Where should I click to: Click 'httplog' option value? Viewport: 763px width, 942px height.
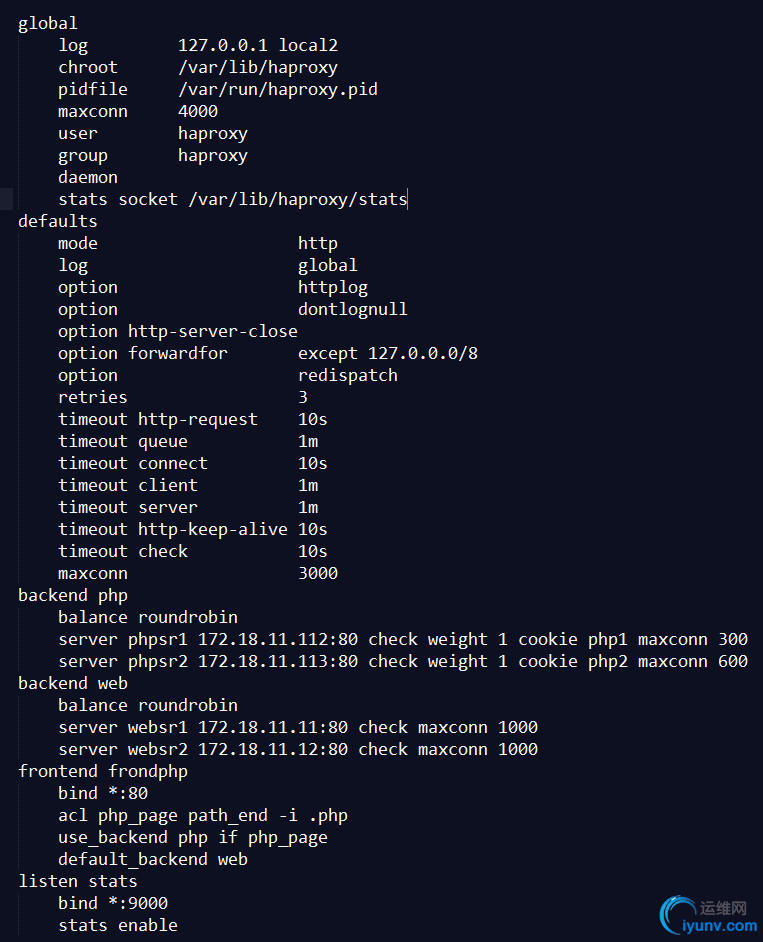point(332,287)
